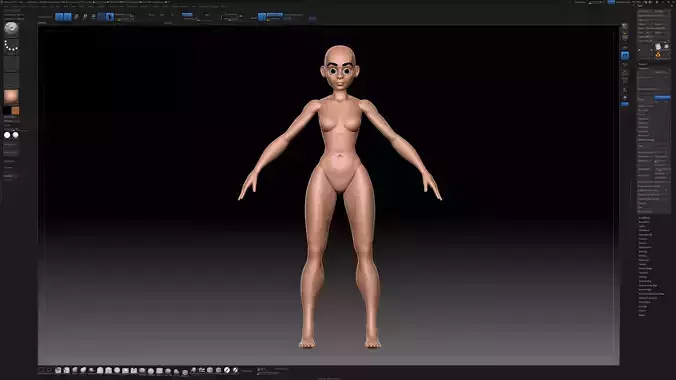Screen dimensions: 676x380
Task: Select the white document tool thumbnail
Action: pyautogui.click(x=658, y=46)
